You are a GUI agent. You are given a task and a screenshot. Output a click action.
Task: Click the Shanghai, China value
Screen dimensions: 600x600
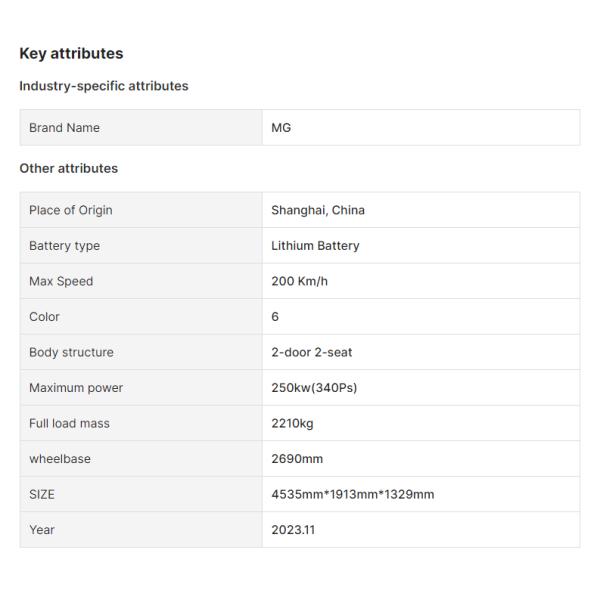(x=318, y=210)
